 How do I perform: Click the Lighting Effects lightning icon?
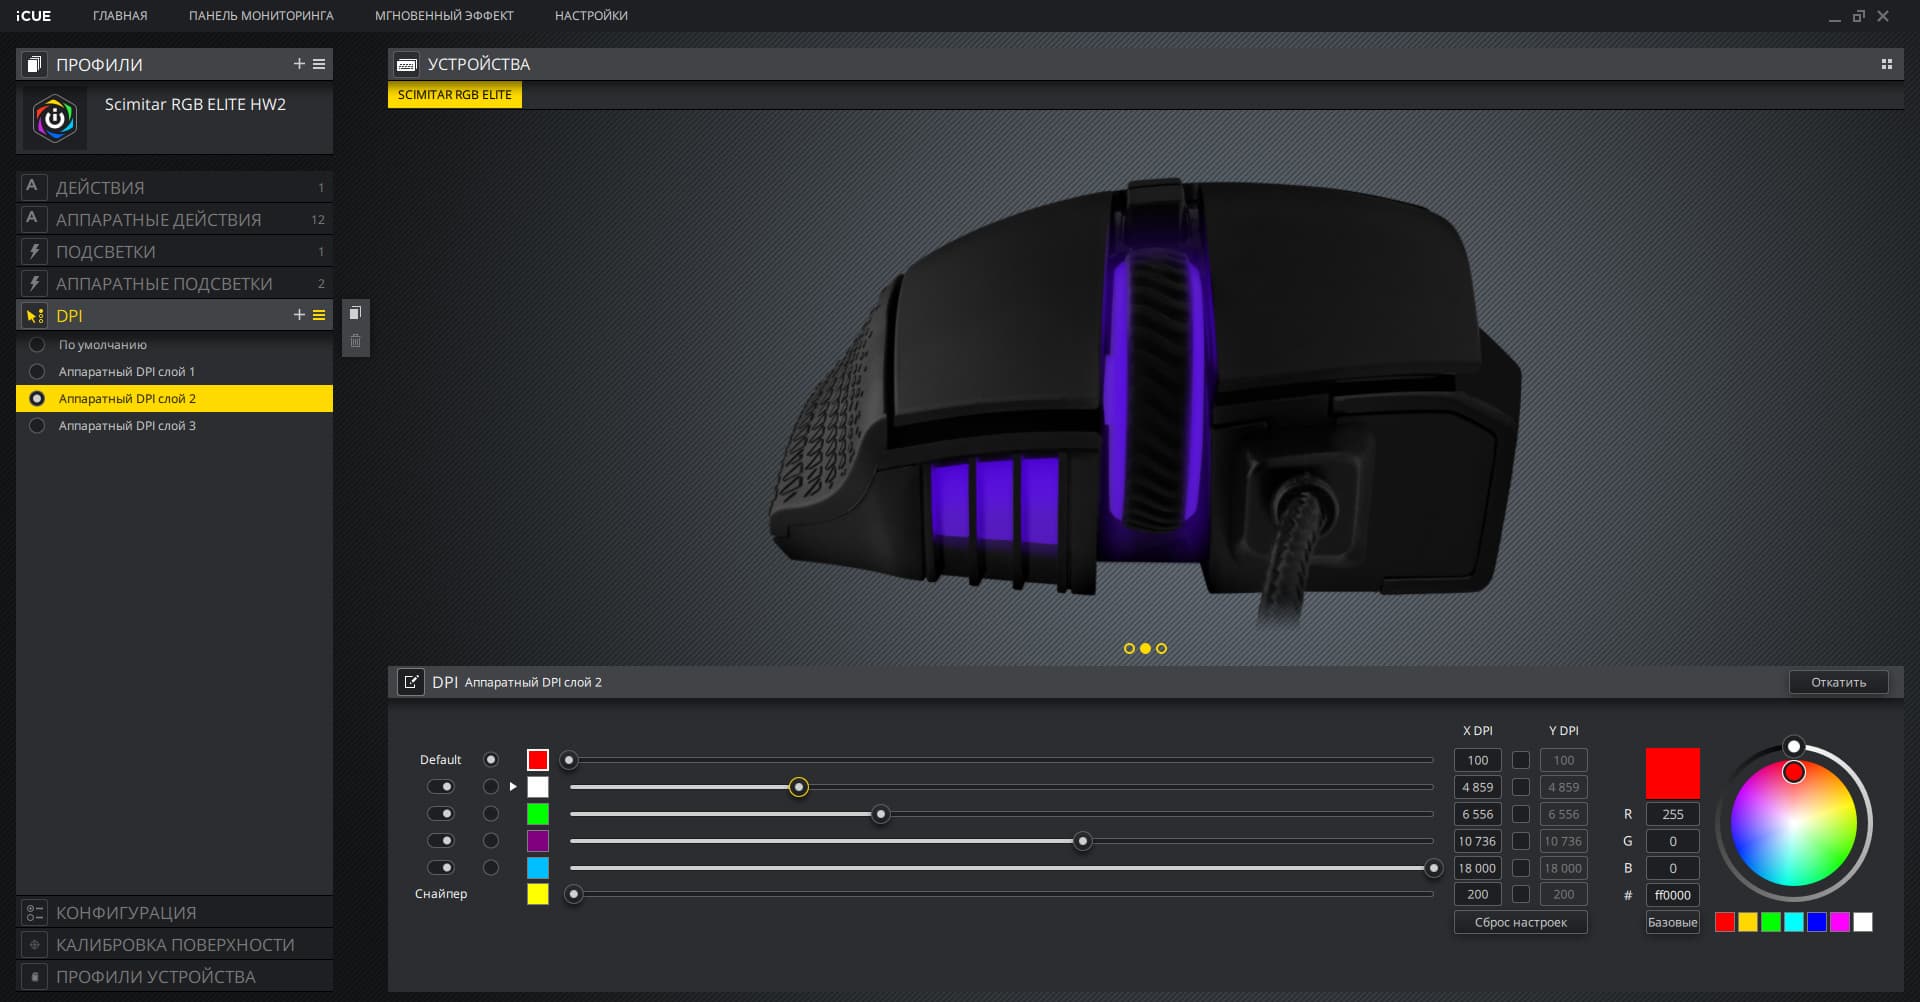coord(34,251)
